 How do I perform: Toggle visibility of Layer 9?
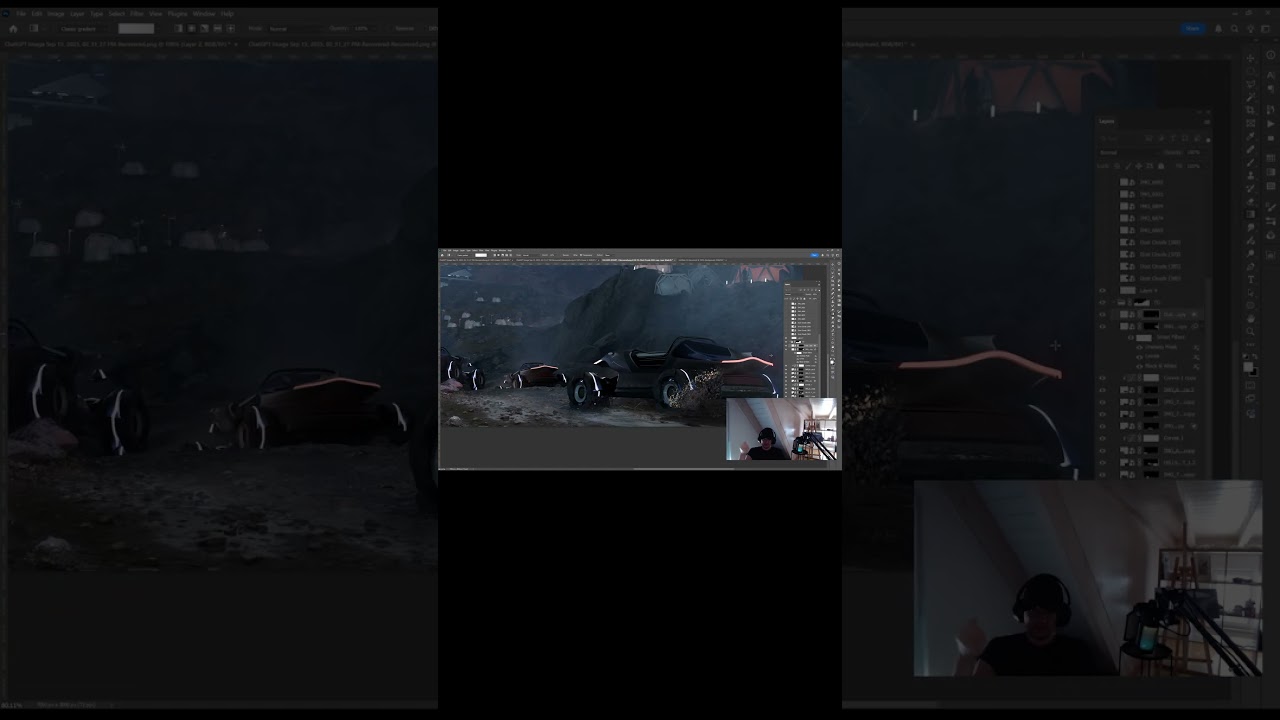tap(1103, 290)
